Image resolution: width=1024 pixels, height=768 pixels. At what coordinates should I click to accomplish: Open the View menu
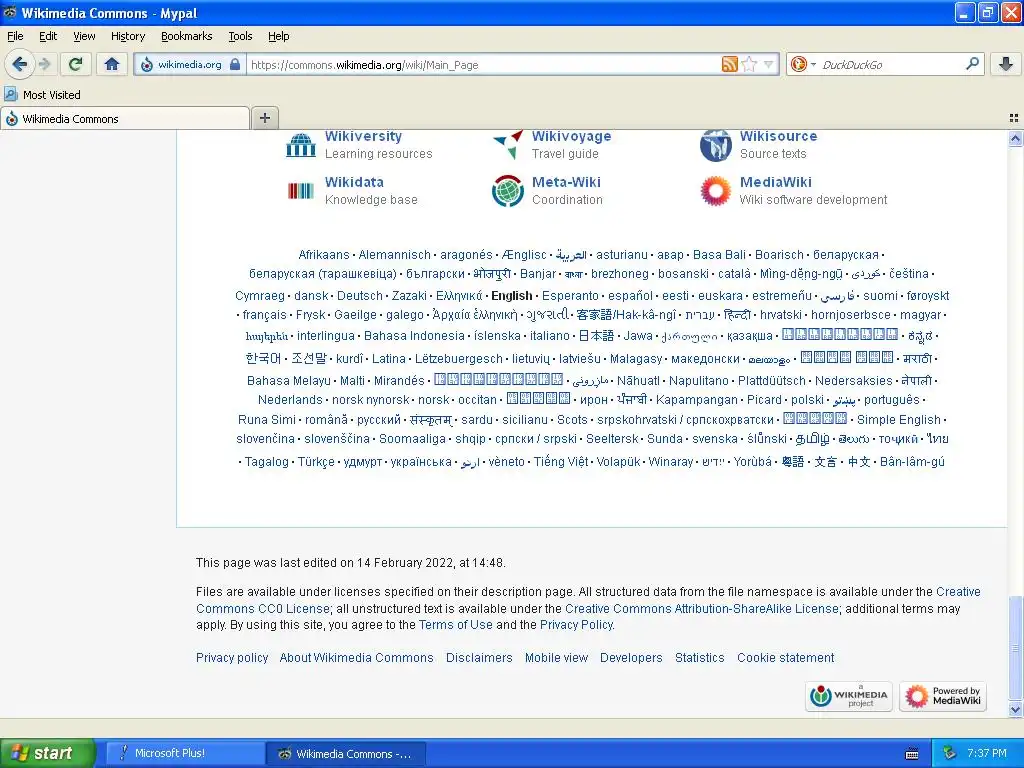coord(84,36)
